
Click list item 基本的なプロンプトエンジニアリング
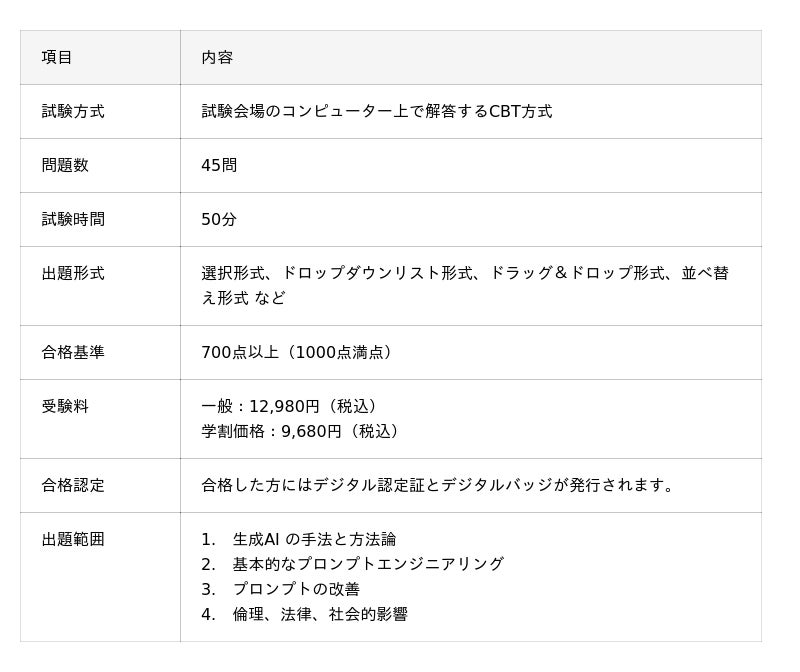coord(368,564)
